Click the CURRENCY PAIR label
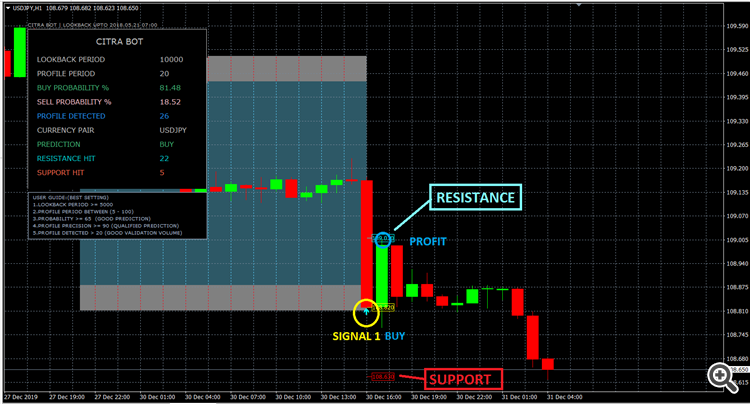Viewport: 750px width, 404px height. [66, 130]
